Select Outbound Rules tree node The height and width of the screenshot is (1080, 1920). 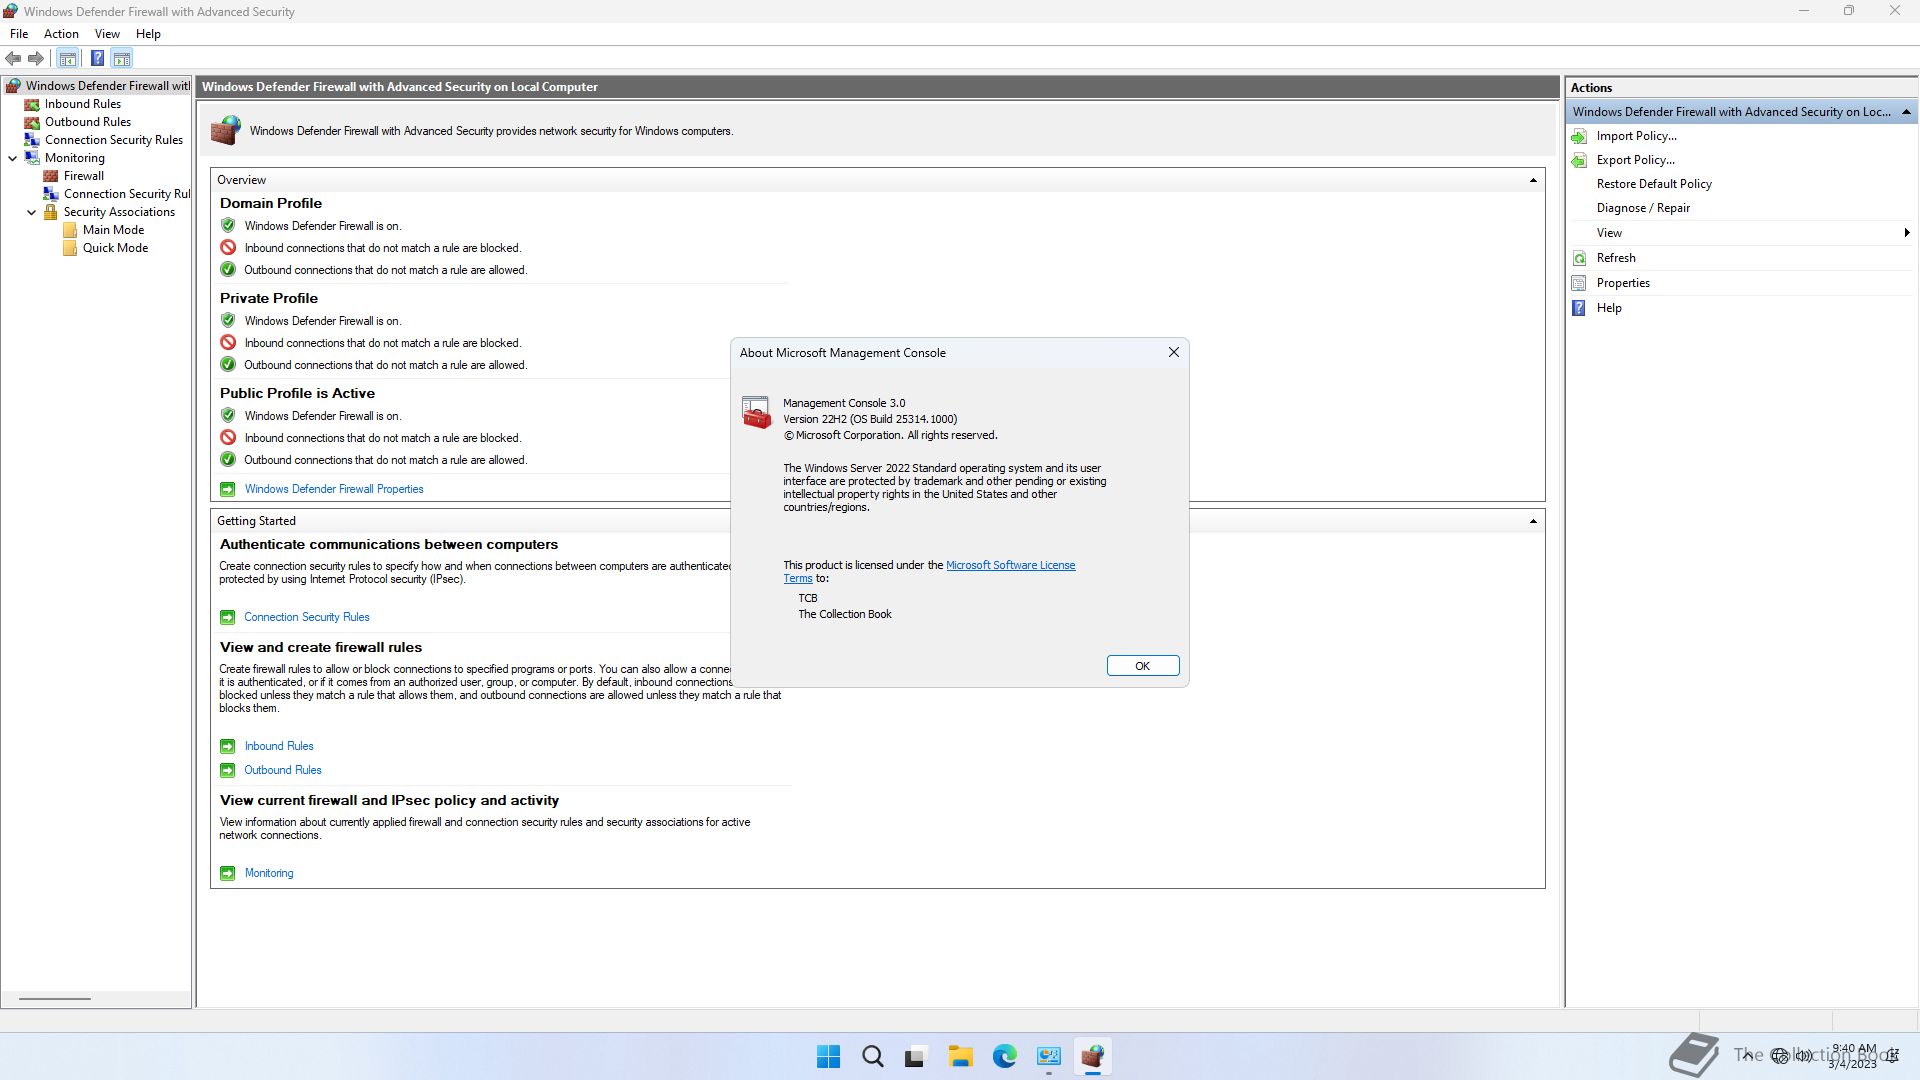pos(87,122)
